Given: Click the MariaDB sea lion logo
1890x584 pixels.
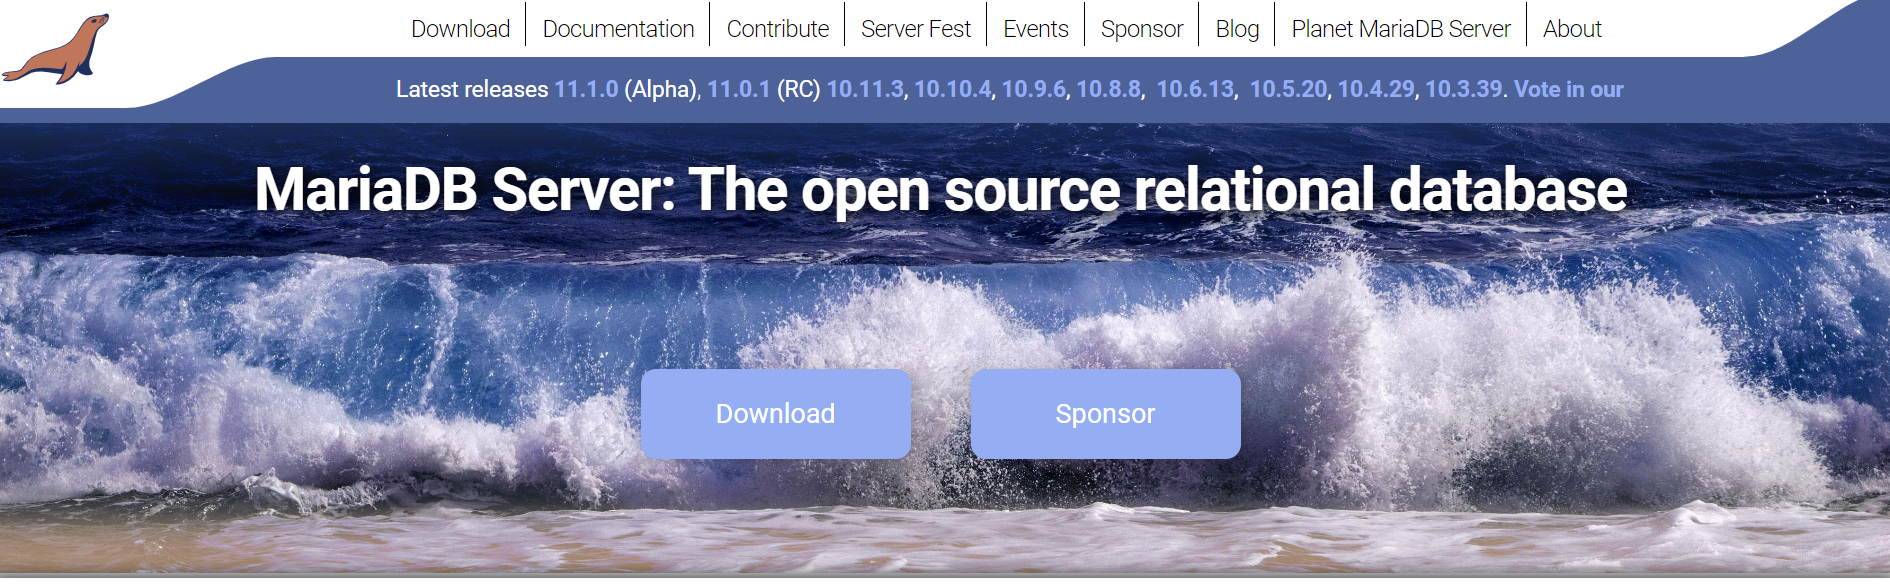Looking at the screenshot, I should (56, 49).
